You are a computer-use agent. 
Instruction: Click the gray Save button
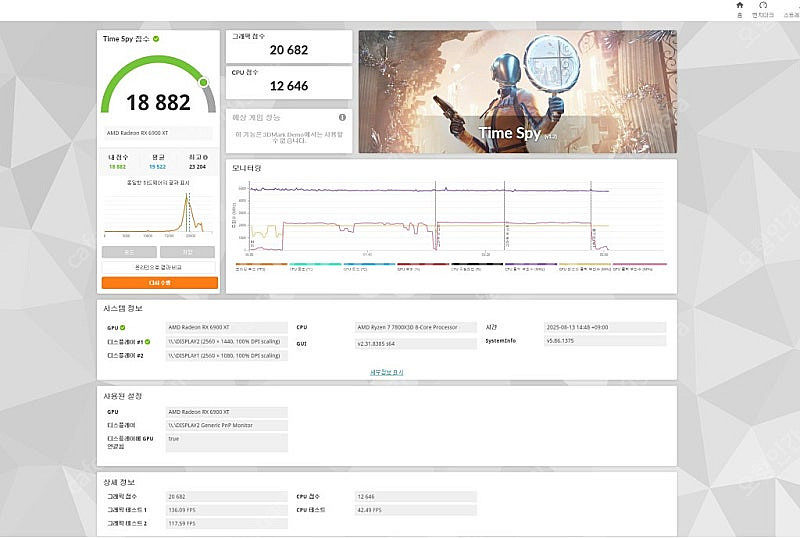click(x=187, y=252)
